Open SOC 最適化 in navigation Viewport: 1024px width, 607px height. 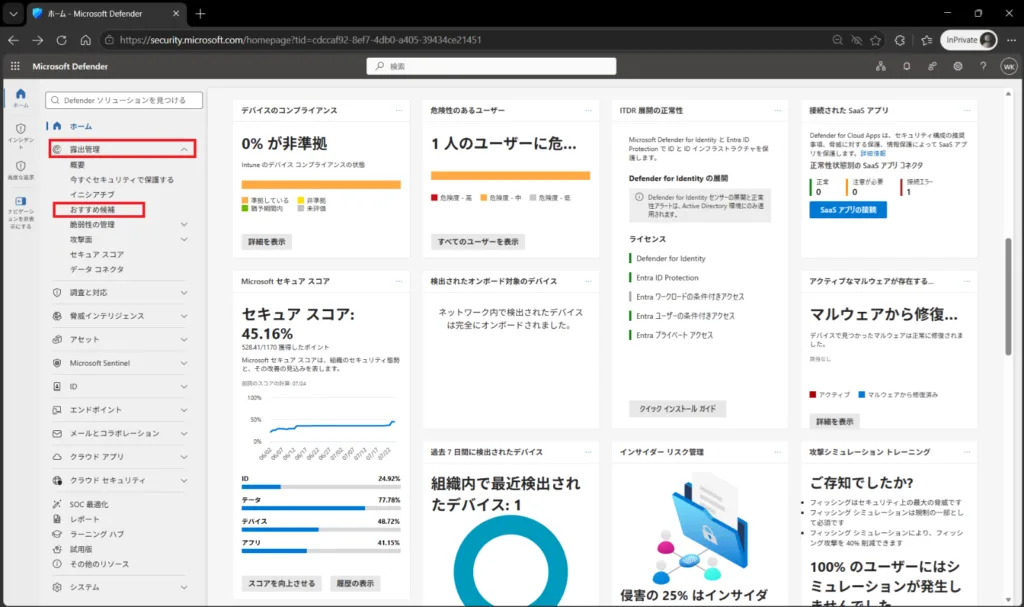tap(89, 504)
